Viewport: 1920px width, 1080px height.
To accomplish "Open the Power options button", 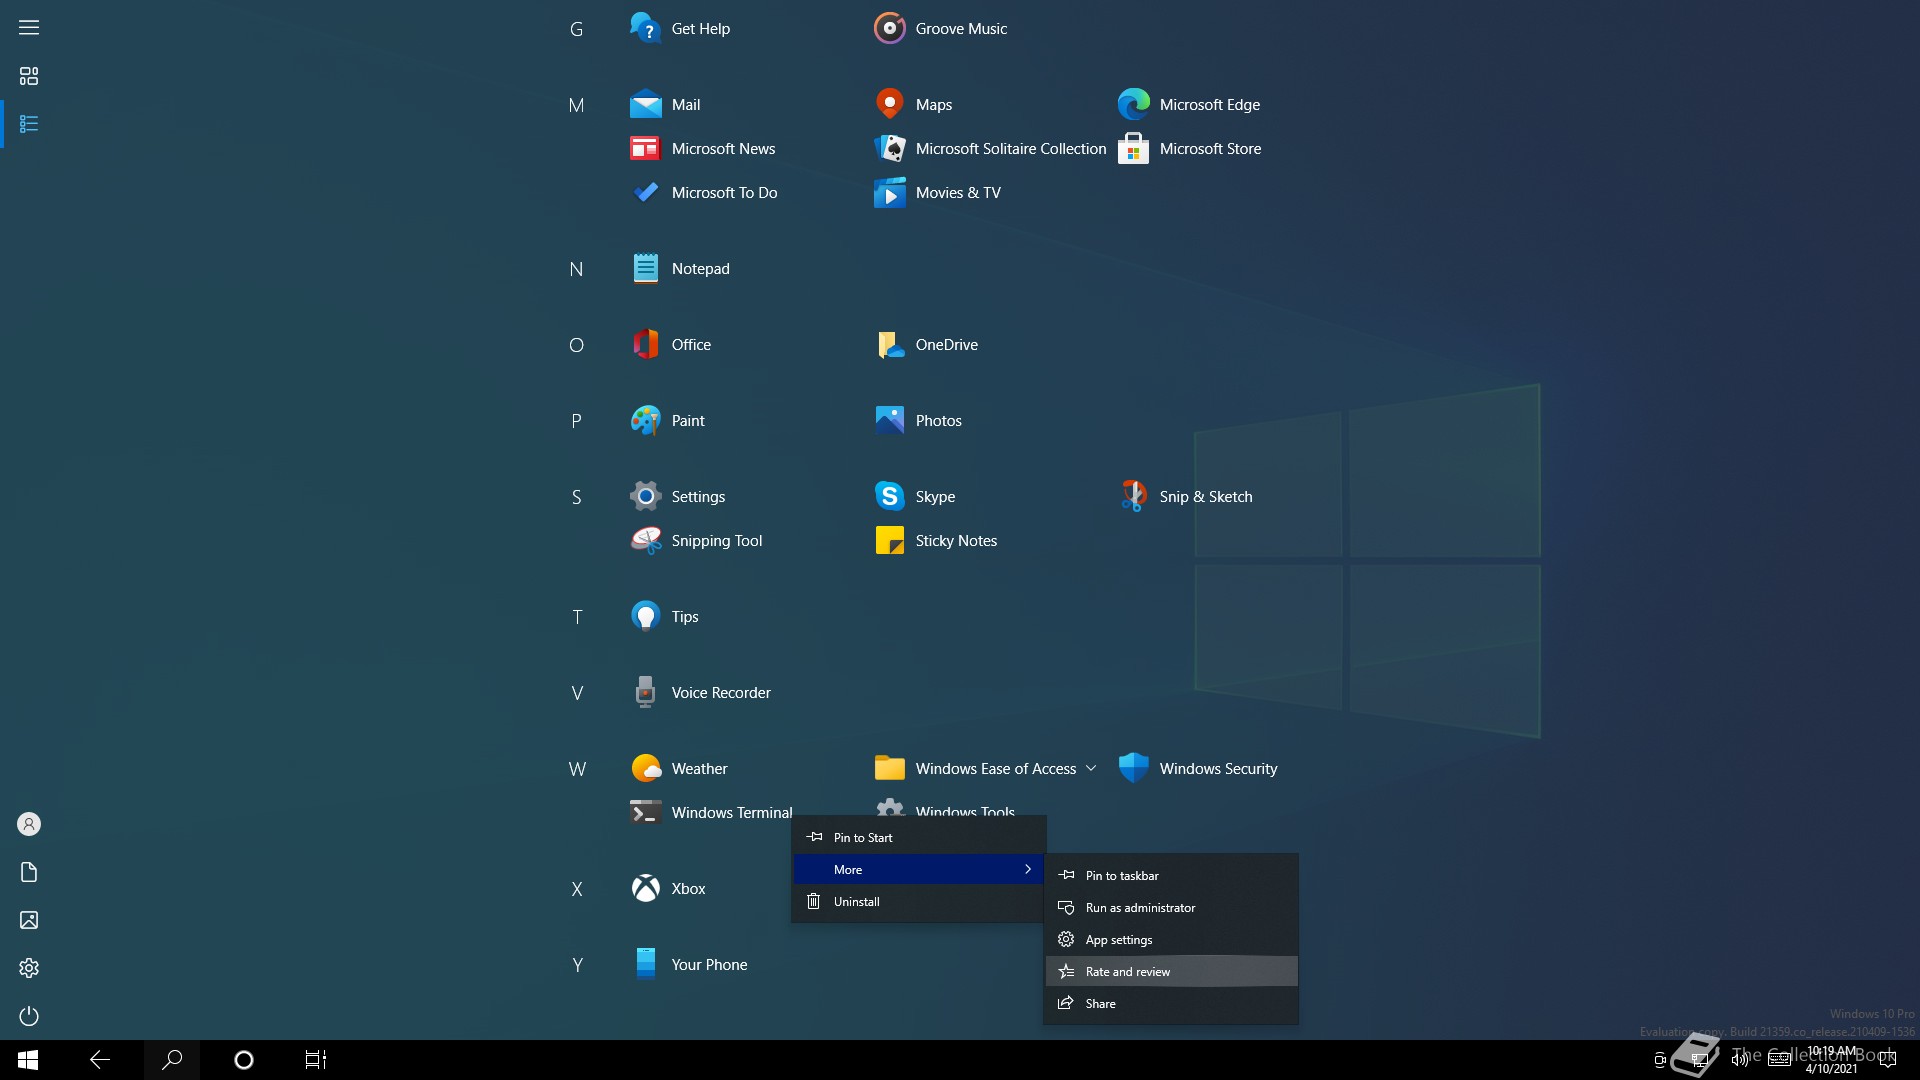I will coord(29,1016).
